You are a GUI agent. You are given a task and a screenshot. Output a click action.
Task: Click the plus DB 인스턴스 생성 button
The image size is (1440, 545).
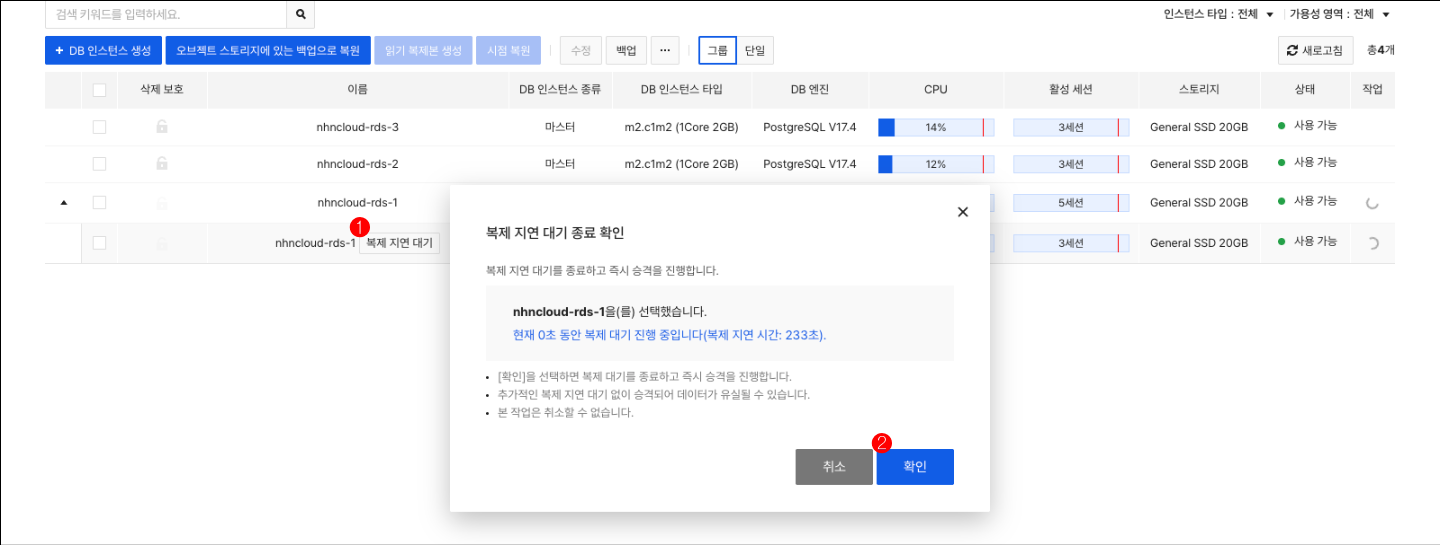(x=102, y=50)
